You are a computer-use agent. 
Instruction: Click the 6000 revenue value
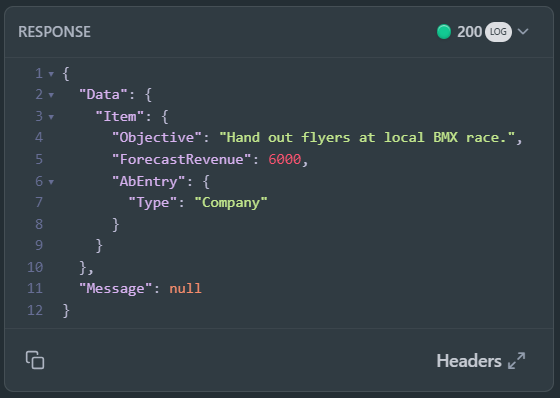(285, 159)
